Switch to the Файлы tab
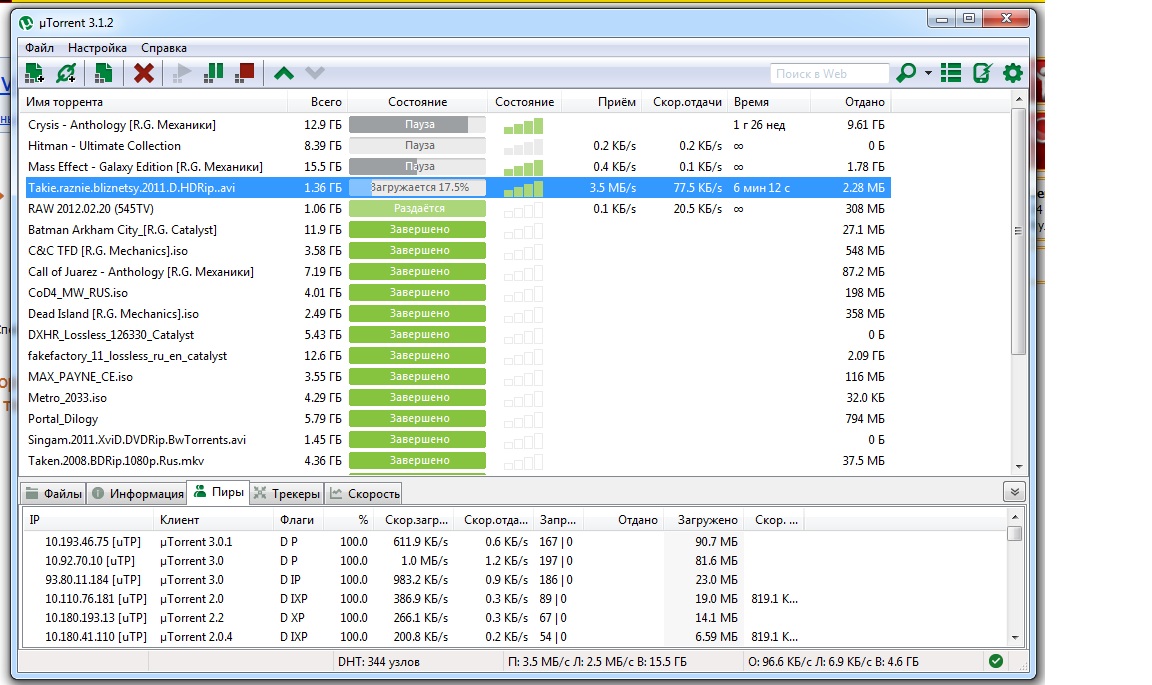Image resolution: width=1152 pixels, height=685 pixels. click(x=54, y=493)
